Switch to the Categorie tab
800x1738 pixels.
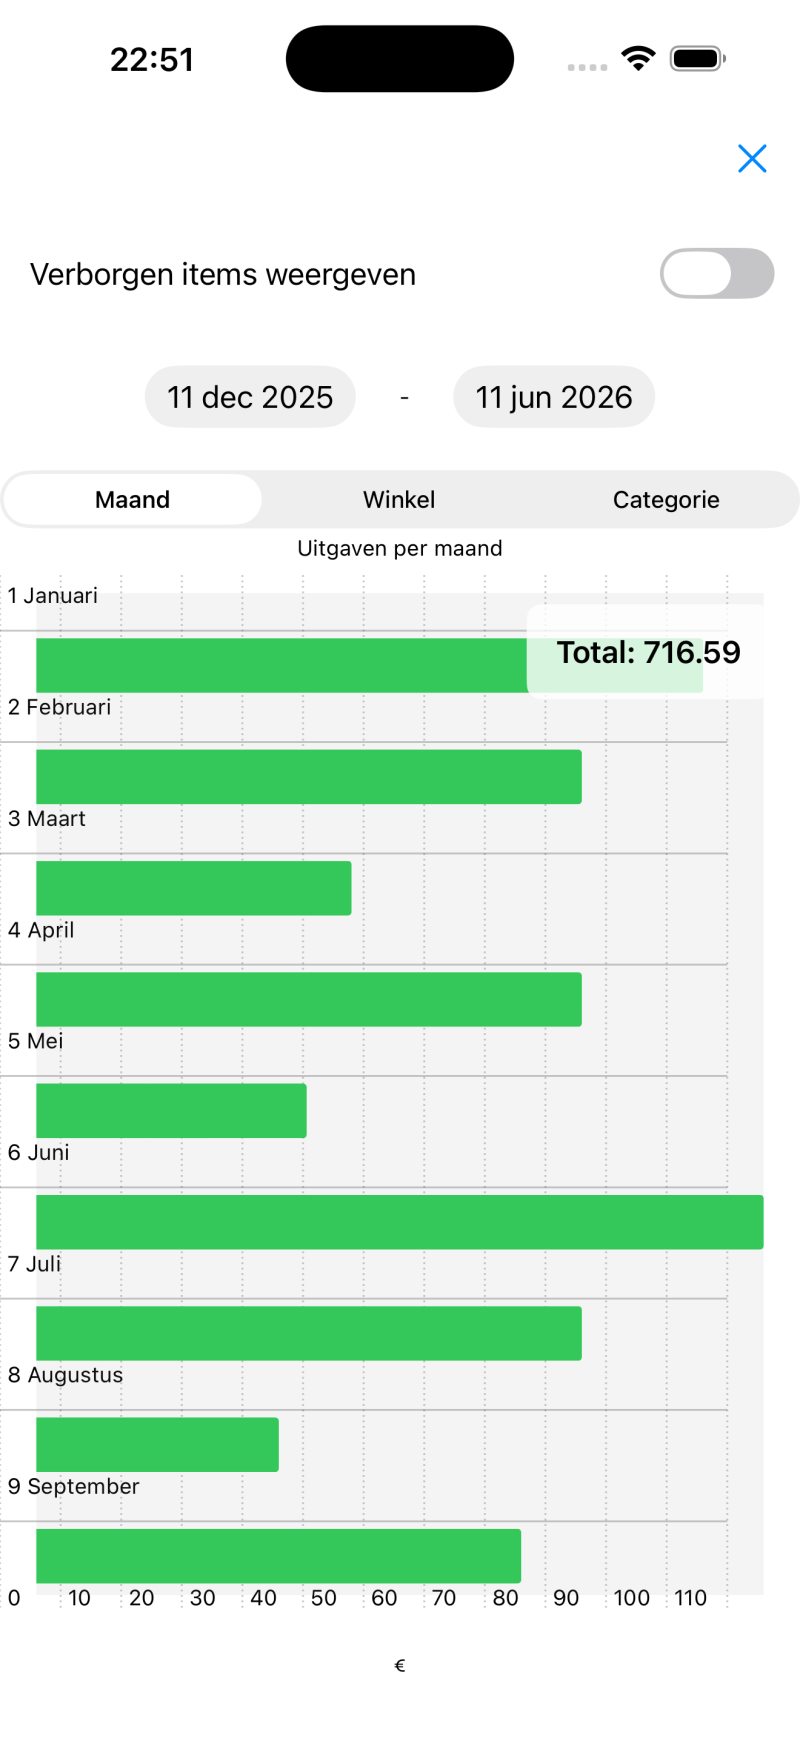[x=666, y=499]
